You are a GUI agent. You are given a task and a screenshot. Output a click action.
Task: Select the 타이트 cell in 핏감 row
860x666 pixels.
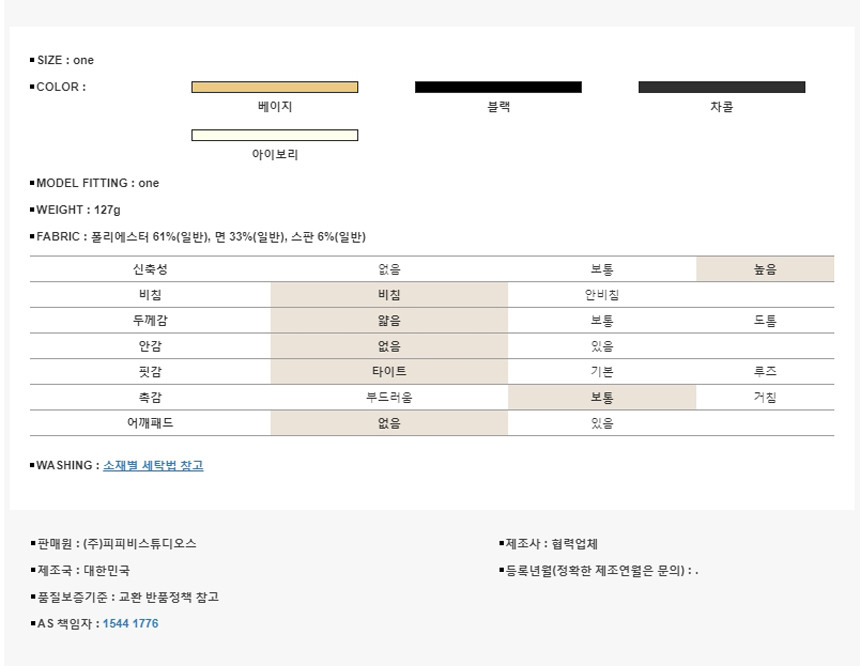tap(389, 372)
